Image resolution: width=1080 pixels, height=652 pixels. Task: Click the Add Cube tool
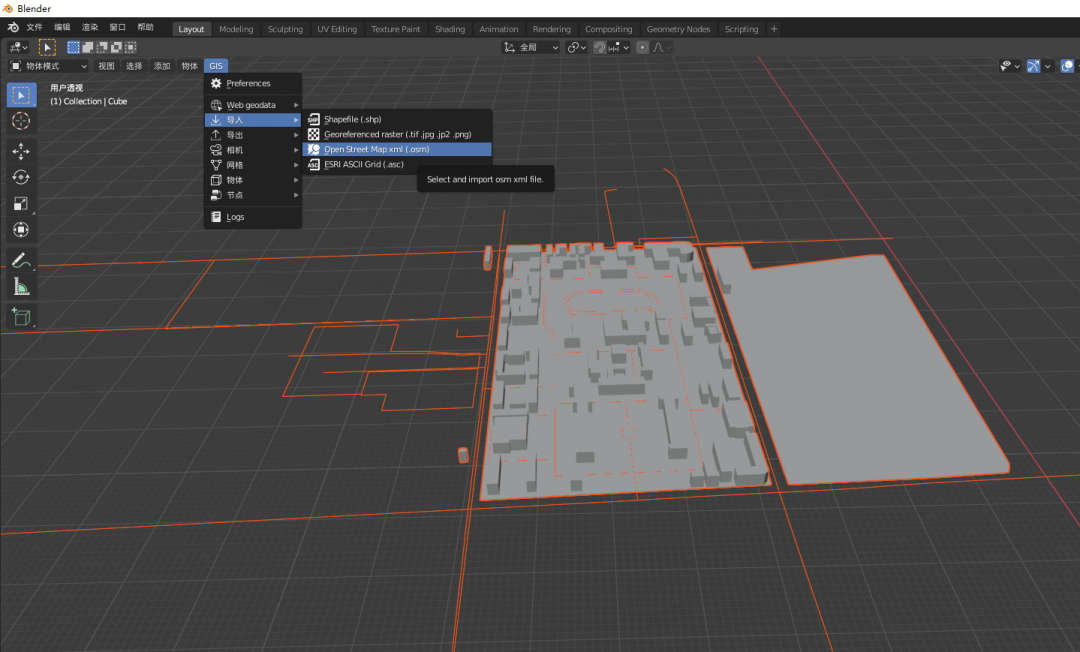click(x=21, y=317)
